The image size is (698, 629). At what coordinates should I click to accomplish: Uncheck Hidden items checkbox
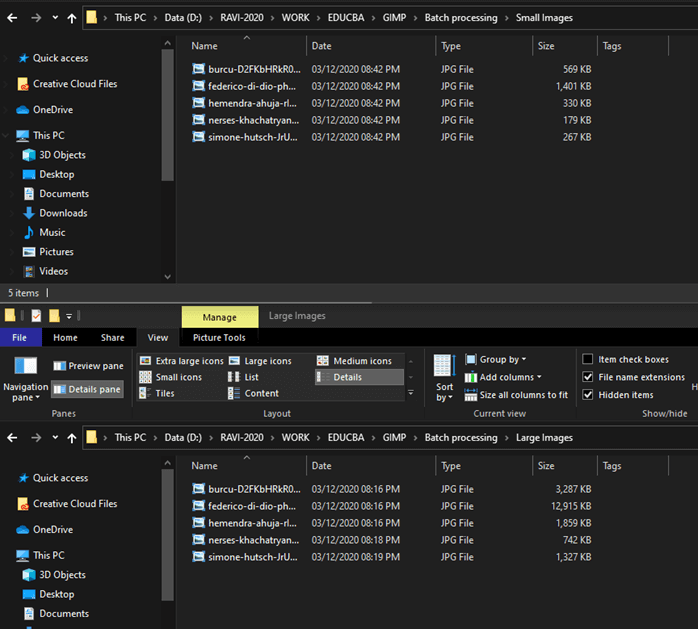[588, 394]
